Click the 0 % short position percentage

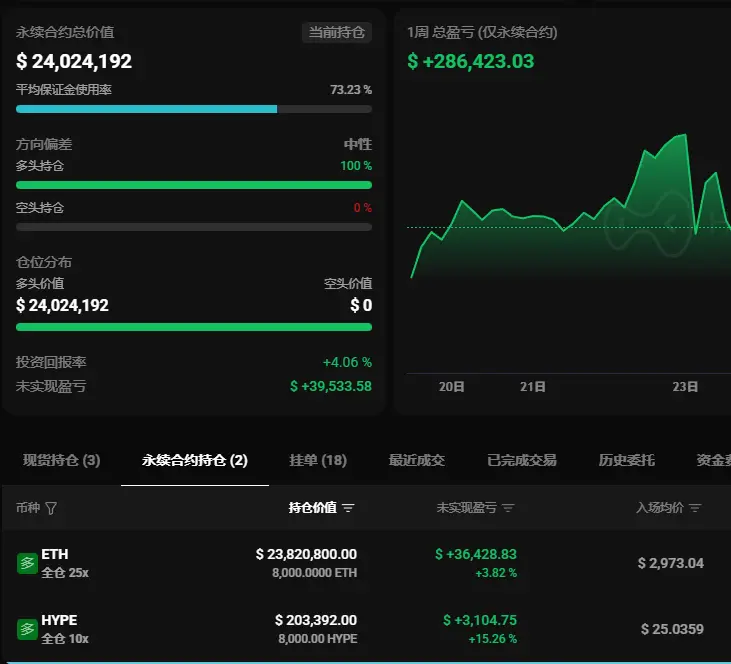coord(363,208)
